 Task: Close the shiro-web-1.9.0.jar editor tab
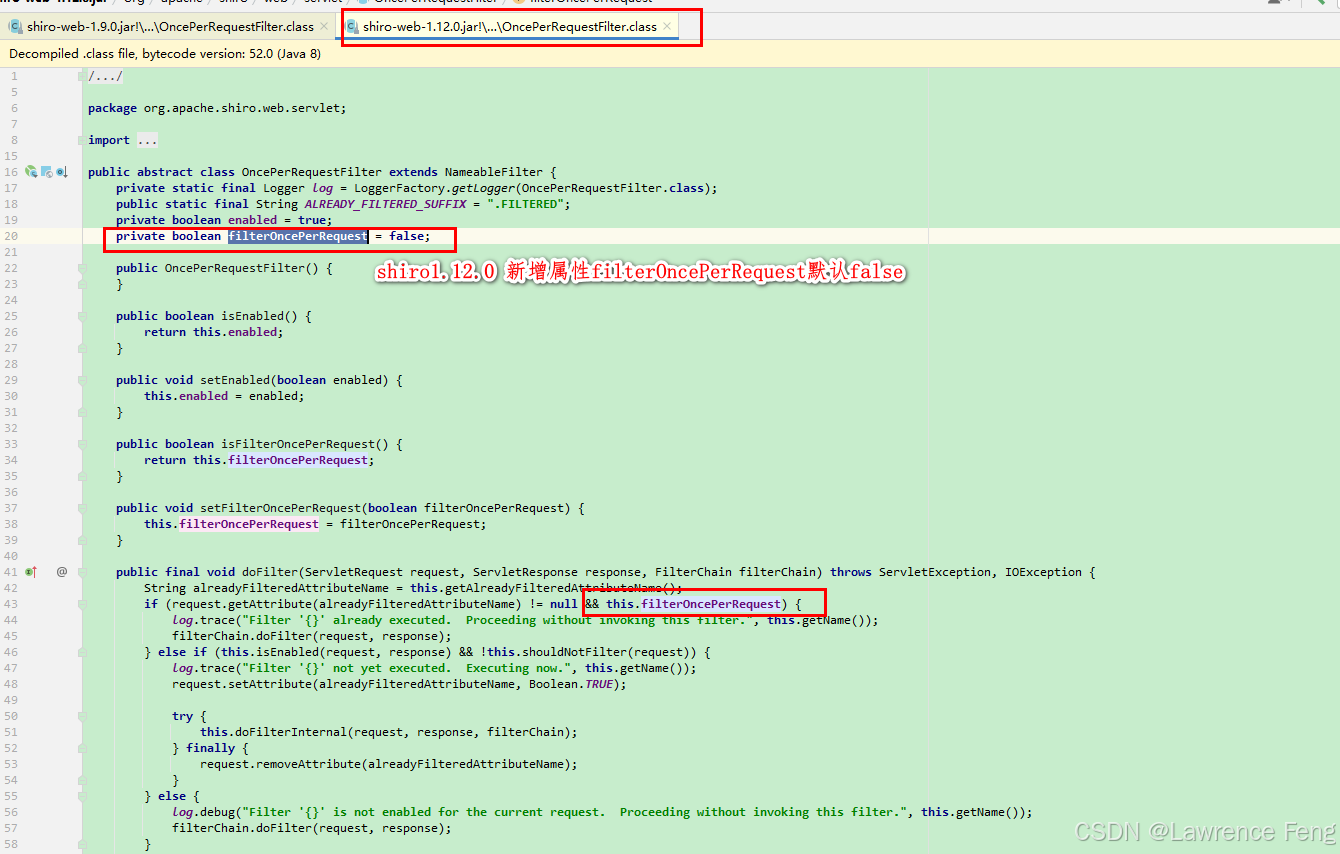pyautogui.click(x=324, y=27)
